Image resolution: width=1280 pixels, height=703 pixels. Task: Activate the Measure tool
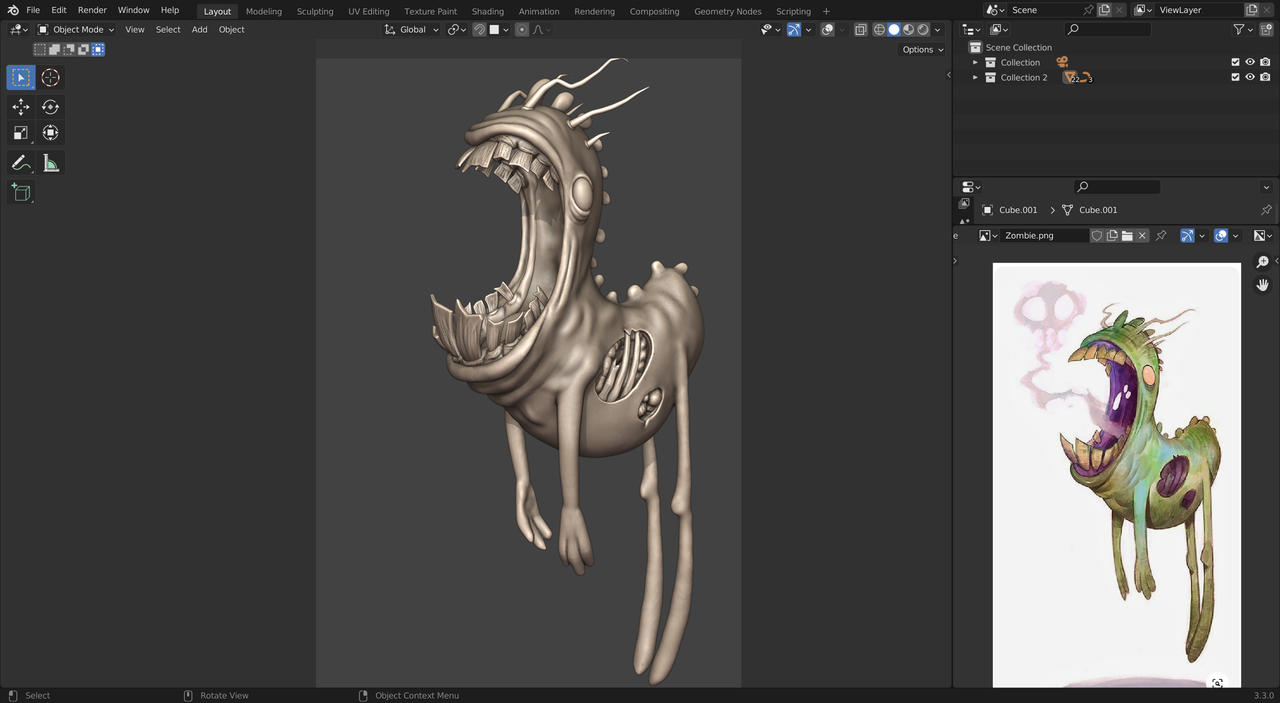tap(50, 163)
